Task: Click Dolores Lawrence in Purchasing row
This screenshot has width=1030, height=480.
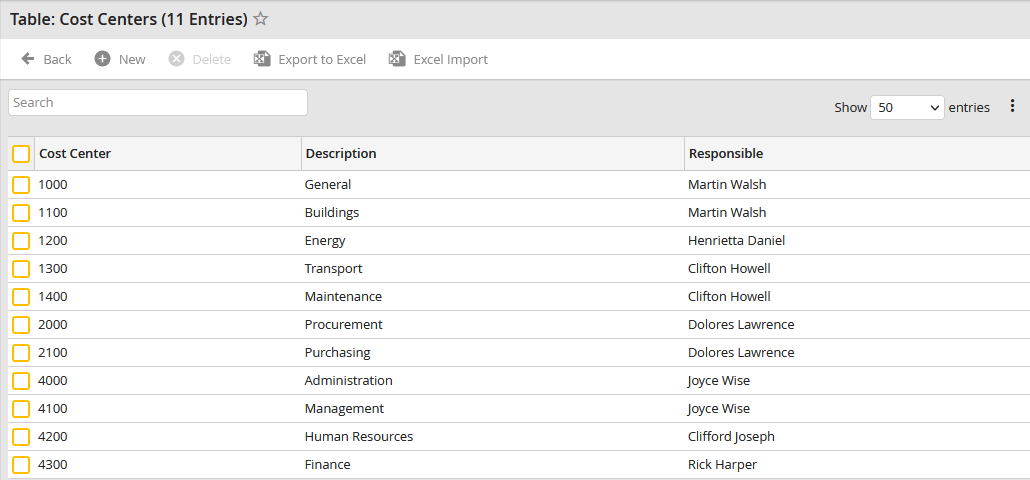Action: 741,353
